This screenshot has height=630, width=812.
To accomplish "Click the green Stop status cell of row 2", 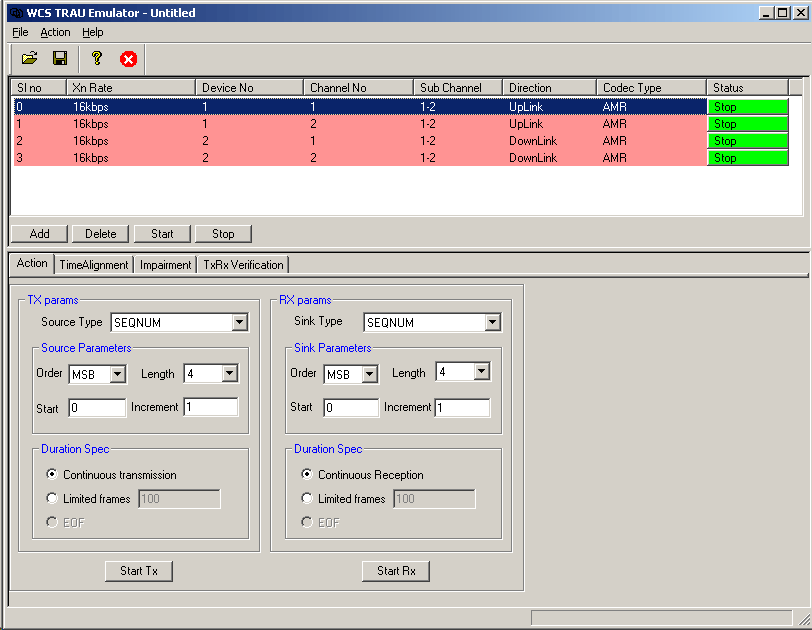I will point(748,141).
